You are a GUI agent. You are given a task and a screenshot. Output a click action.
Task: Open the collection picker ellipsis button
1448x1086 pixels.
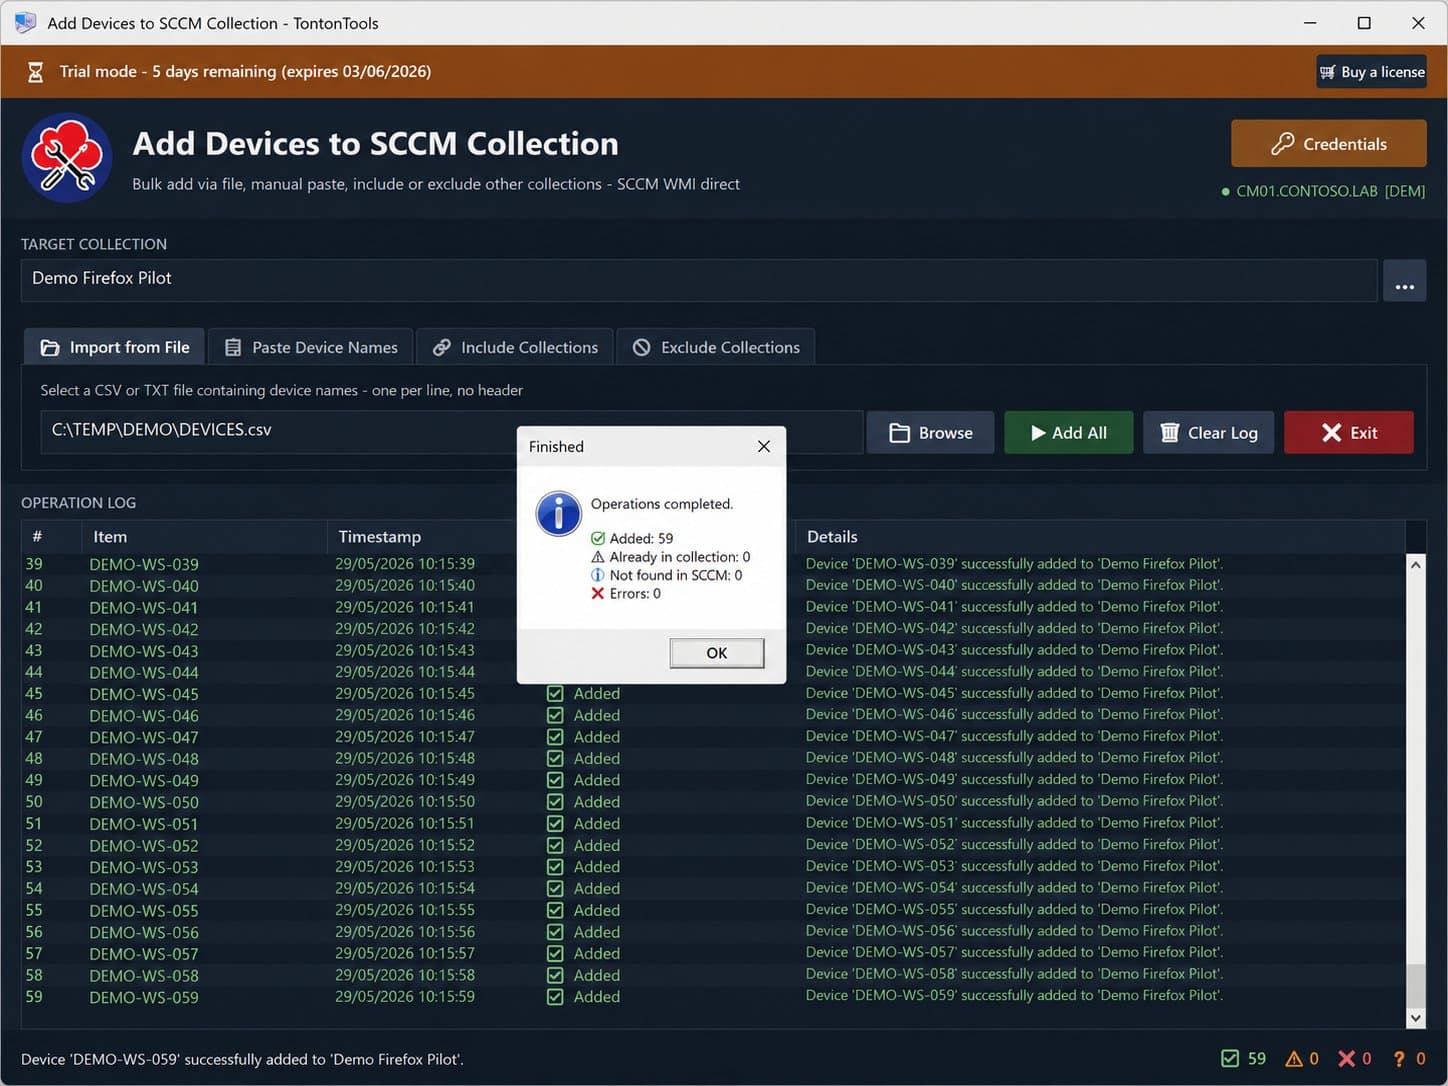(x=1405, y=281)
